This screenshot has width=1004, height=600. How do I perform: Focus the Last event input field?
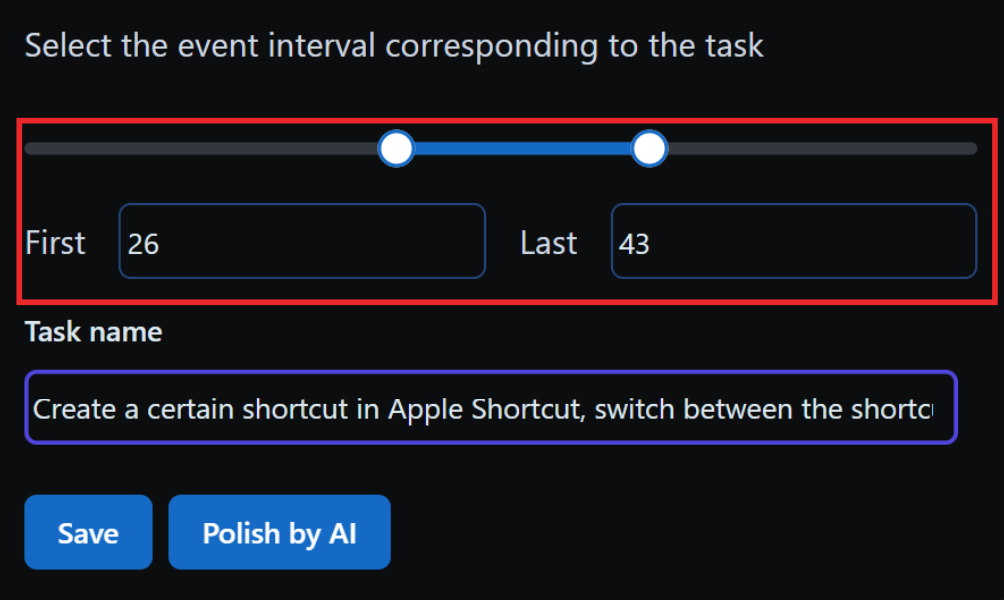793,241
